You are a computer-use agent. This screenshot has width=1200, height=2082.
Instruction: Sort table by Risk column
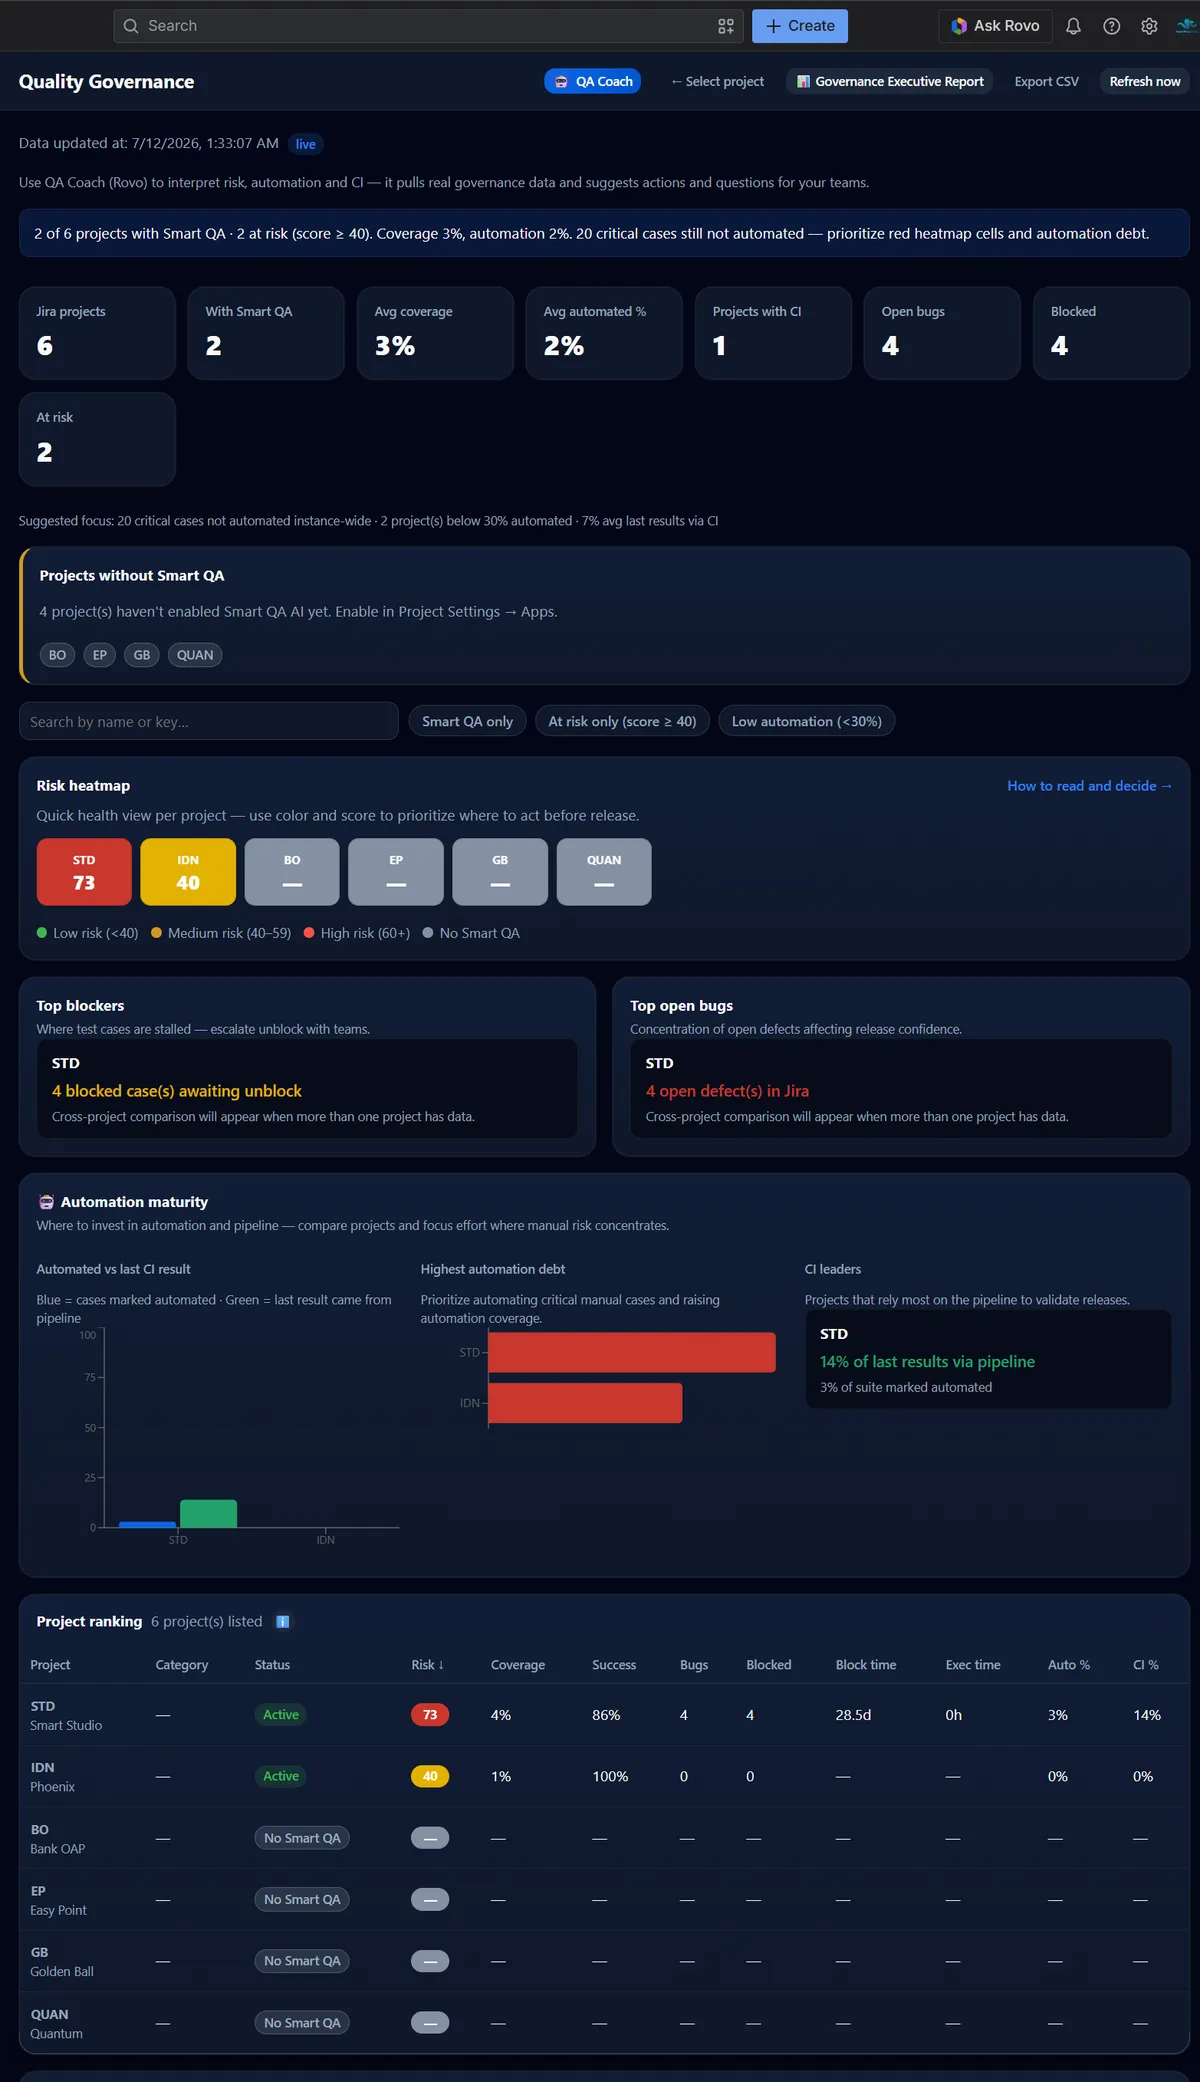click(427, 1665)
